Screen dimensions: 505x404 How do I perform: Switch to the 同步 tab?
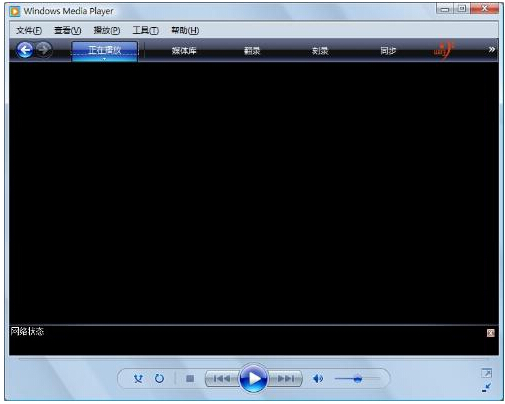pyautogui.click(x=388, y=51)
